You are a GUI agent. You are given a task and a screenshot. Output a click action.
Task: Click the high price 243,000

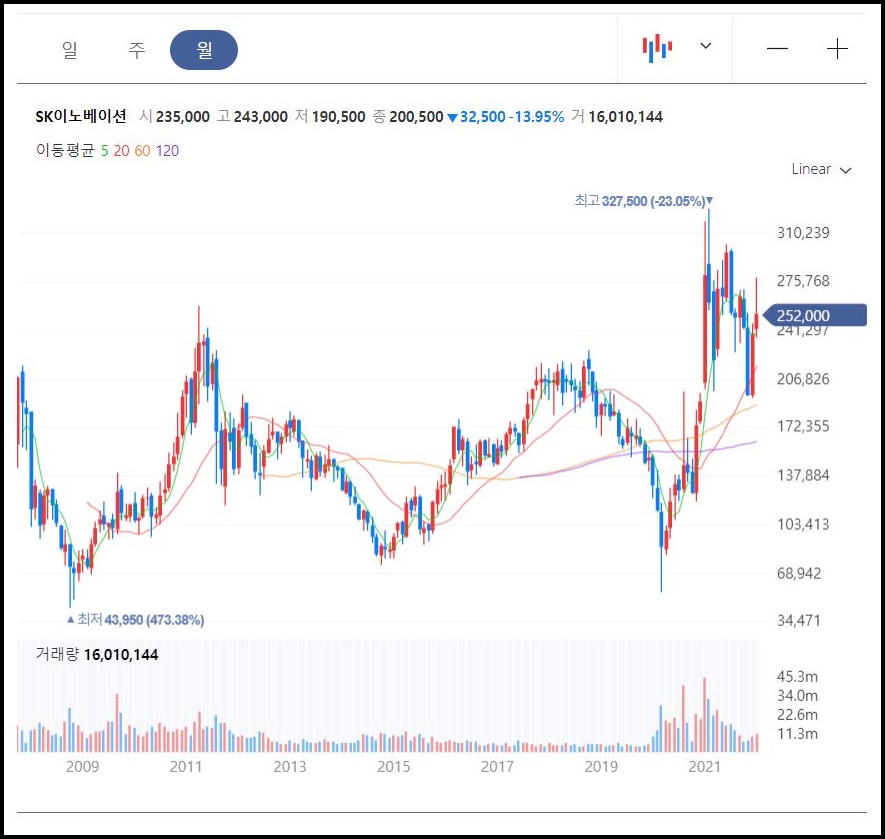pos(260,117)
